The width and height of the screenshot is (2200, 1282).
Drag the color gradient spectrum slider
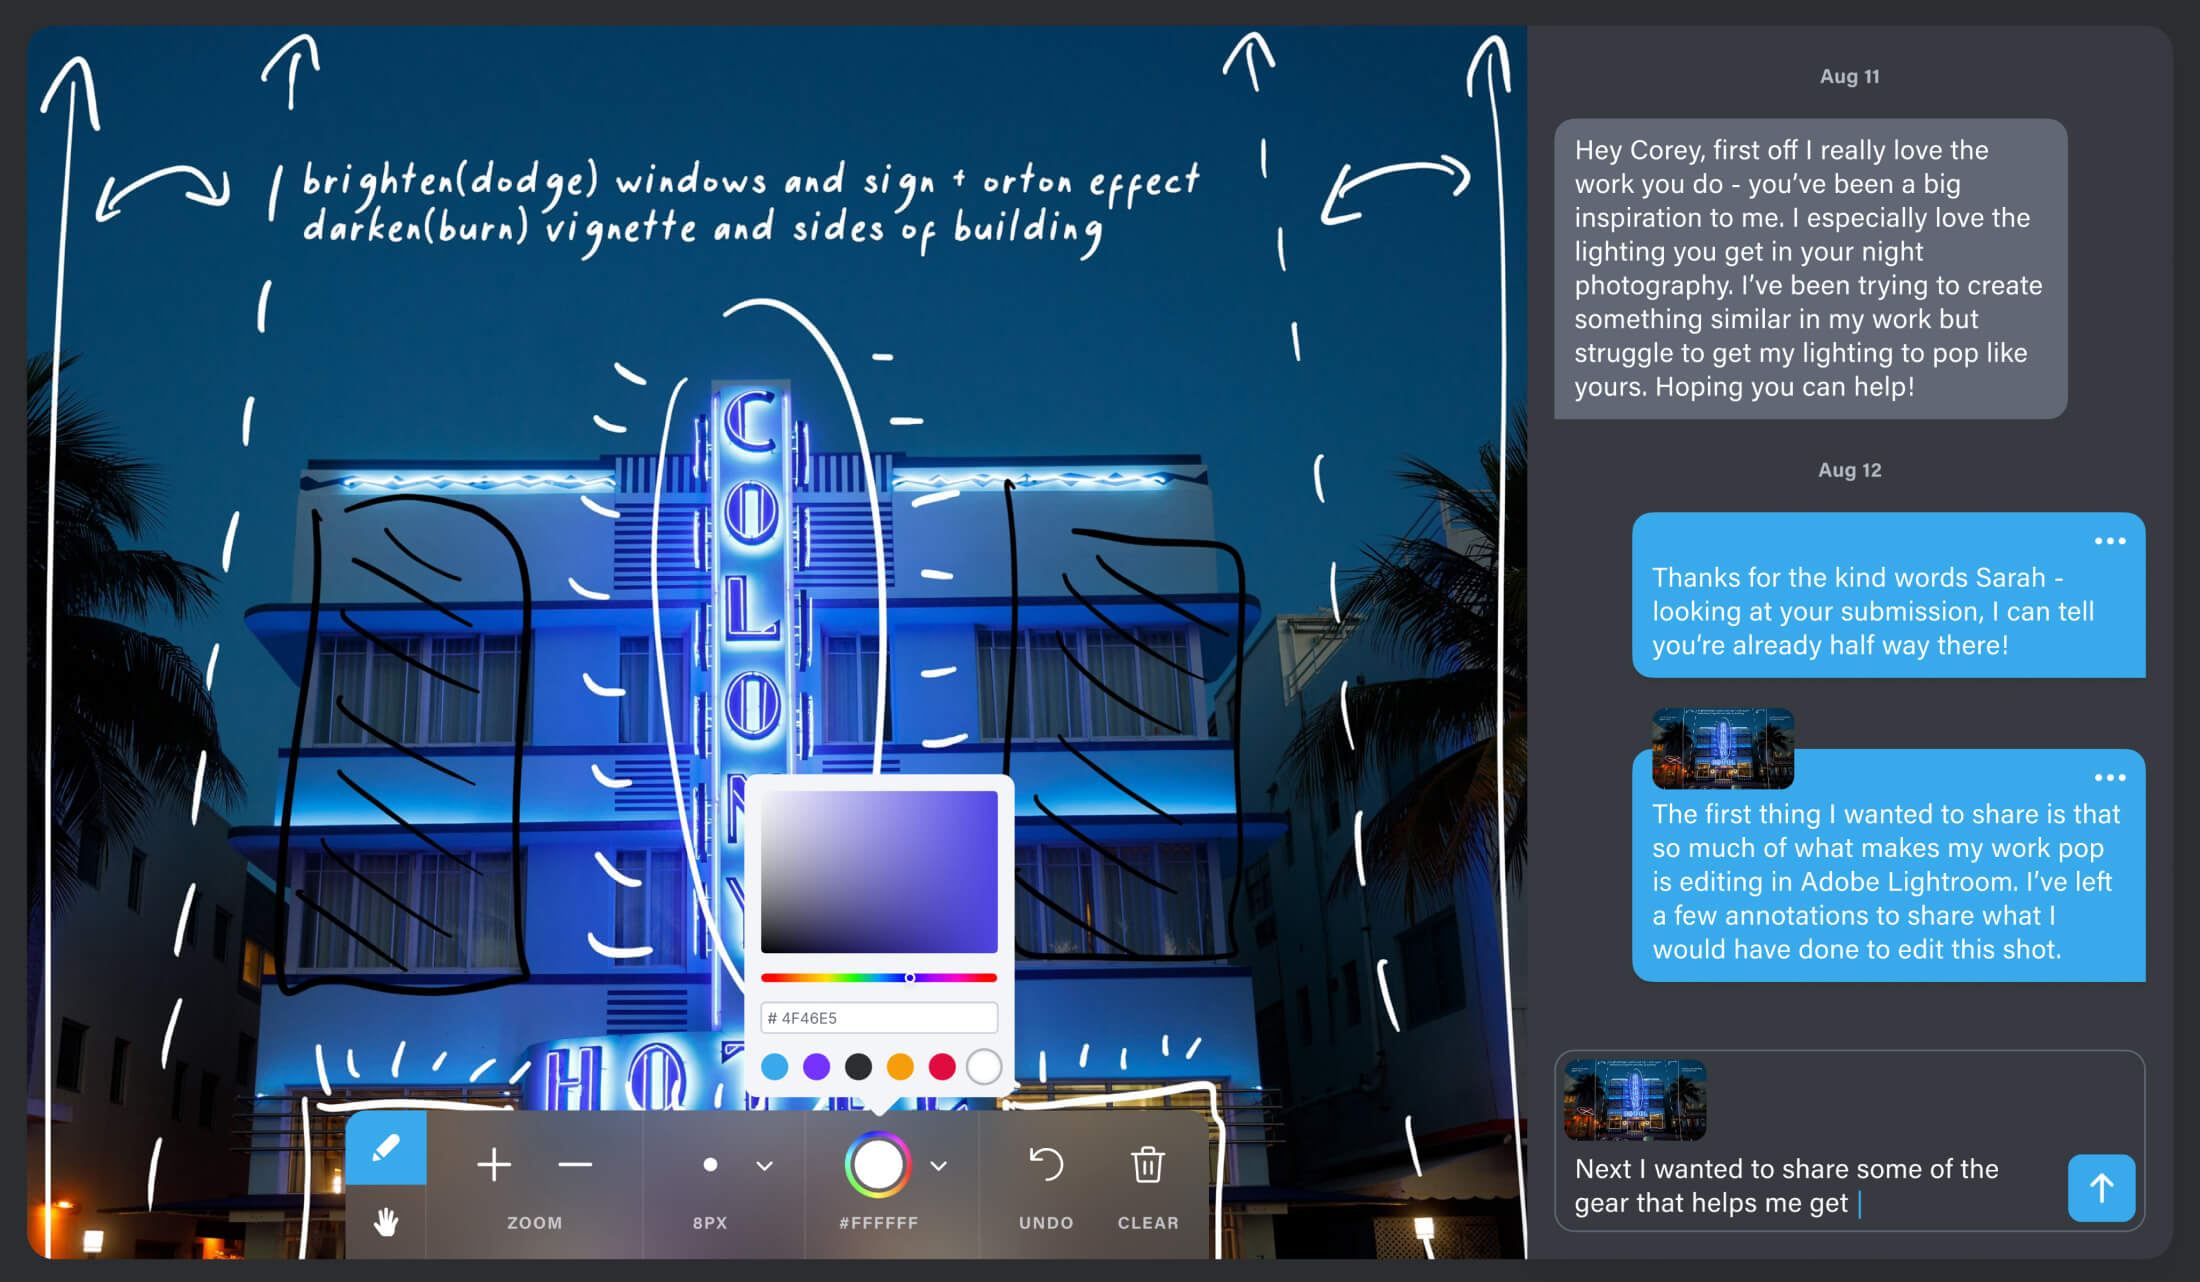coord(911,978)
